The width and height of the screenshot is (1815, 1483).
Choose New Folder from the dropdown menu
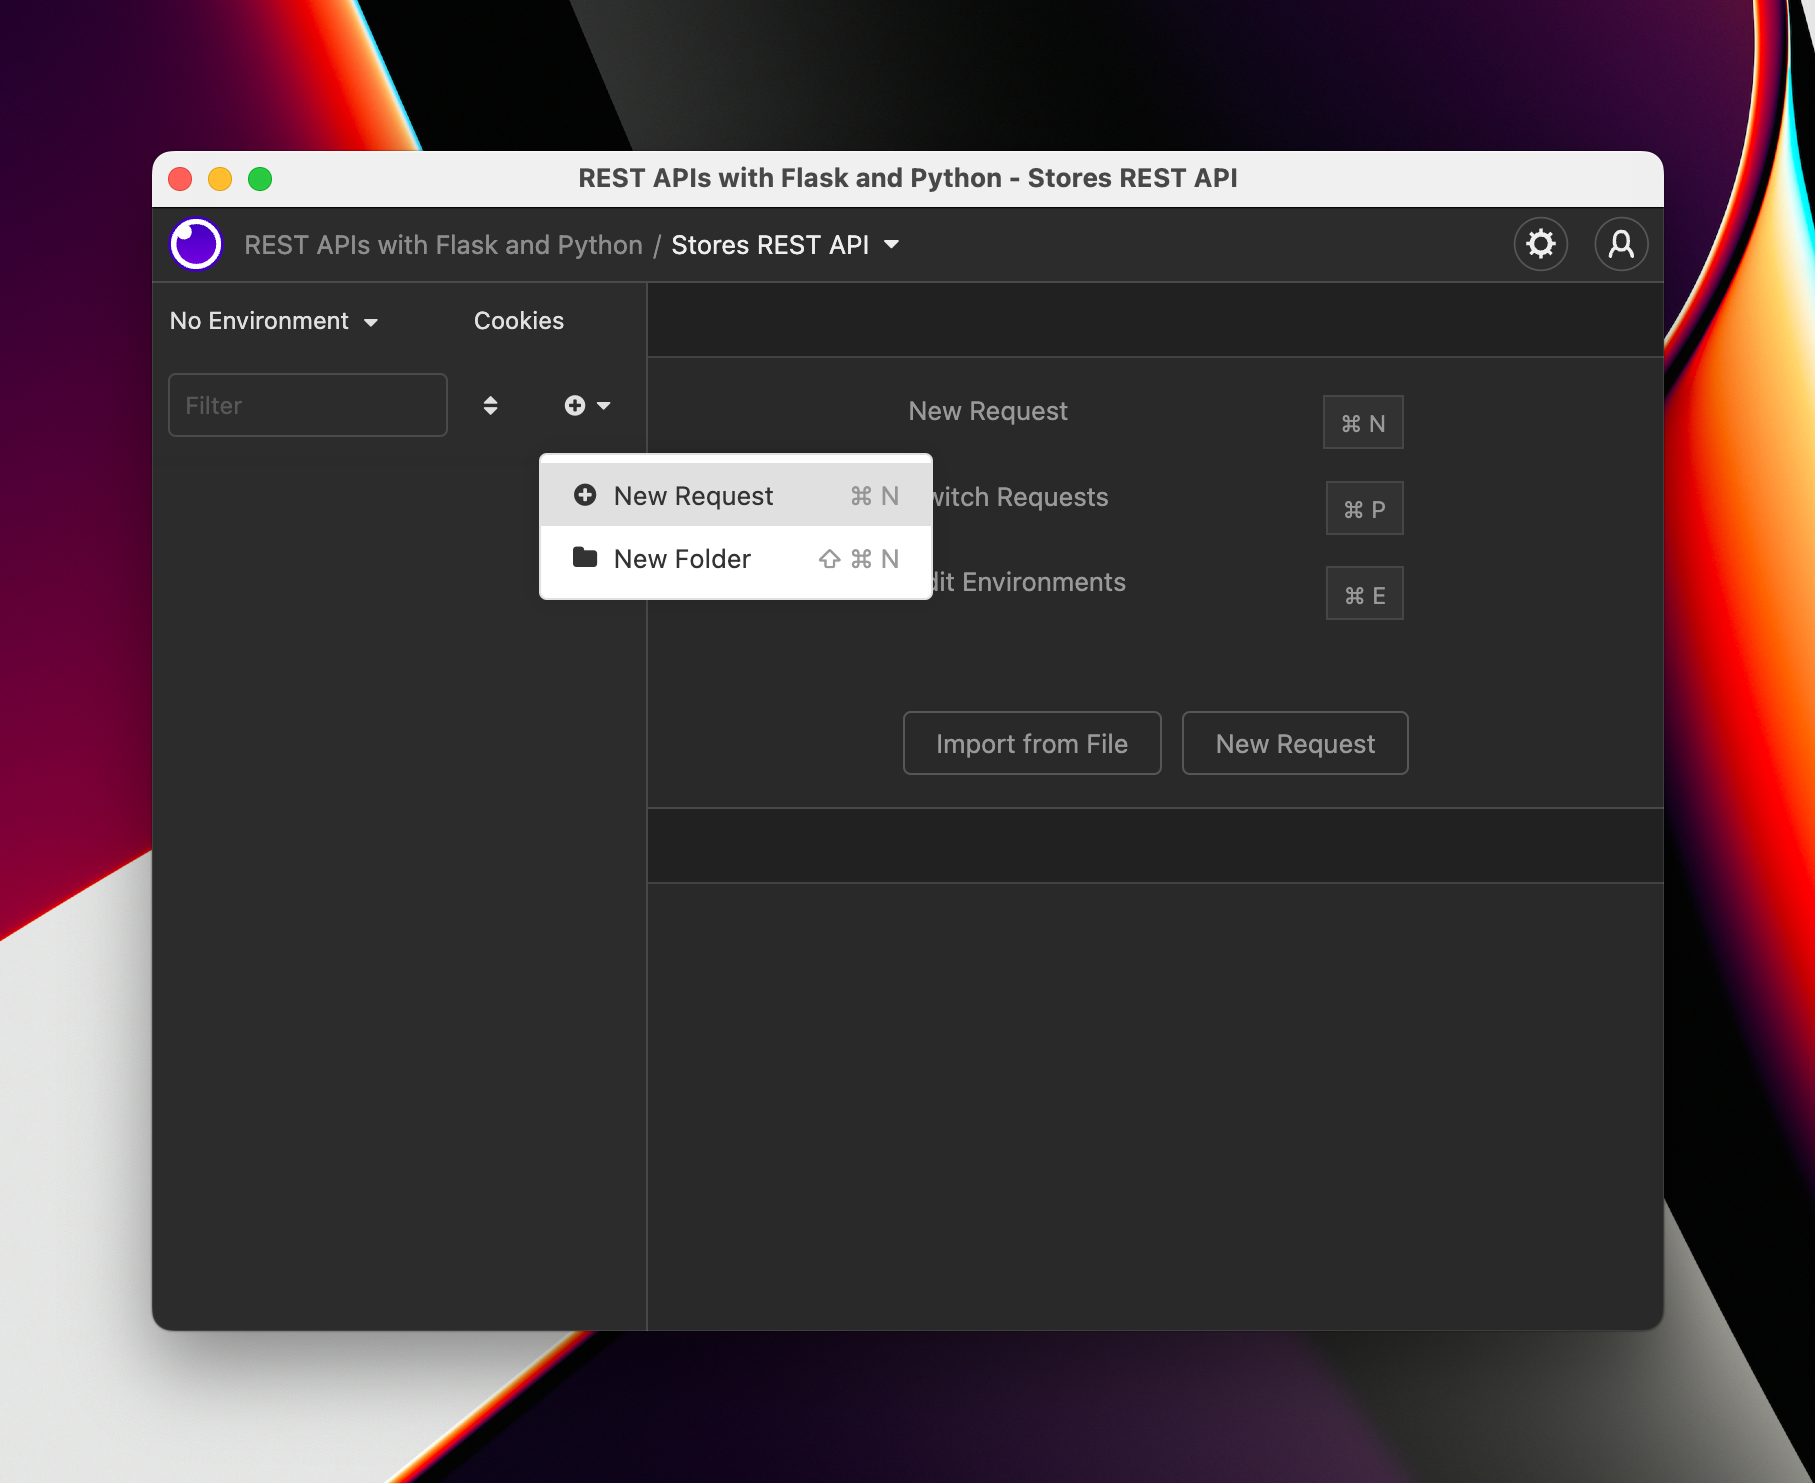tap(736, 558)
